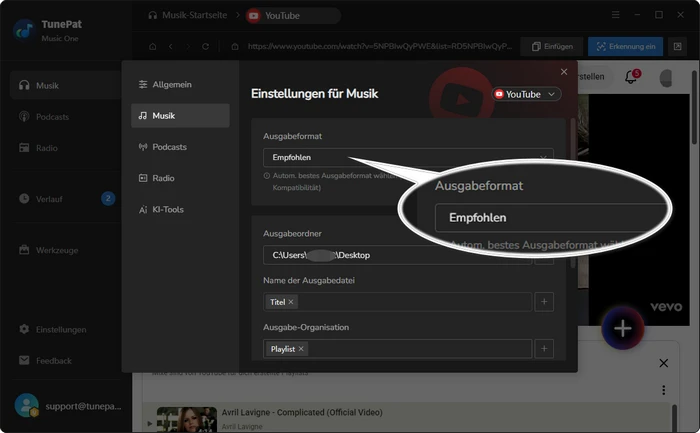Open the hamburger menu in title bar

pos(616,15)
